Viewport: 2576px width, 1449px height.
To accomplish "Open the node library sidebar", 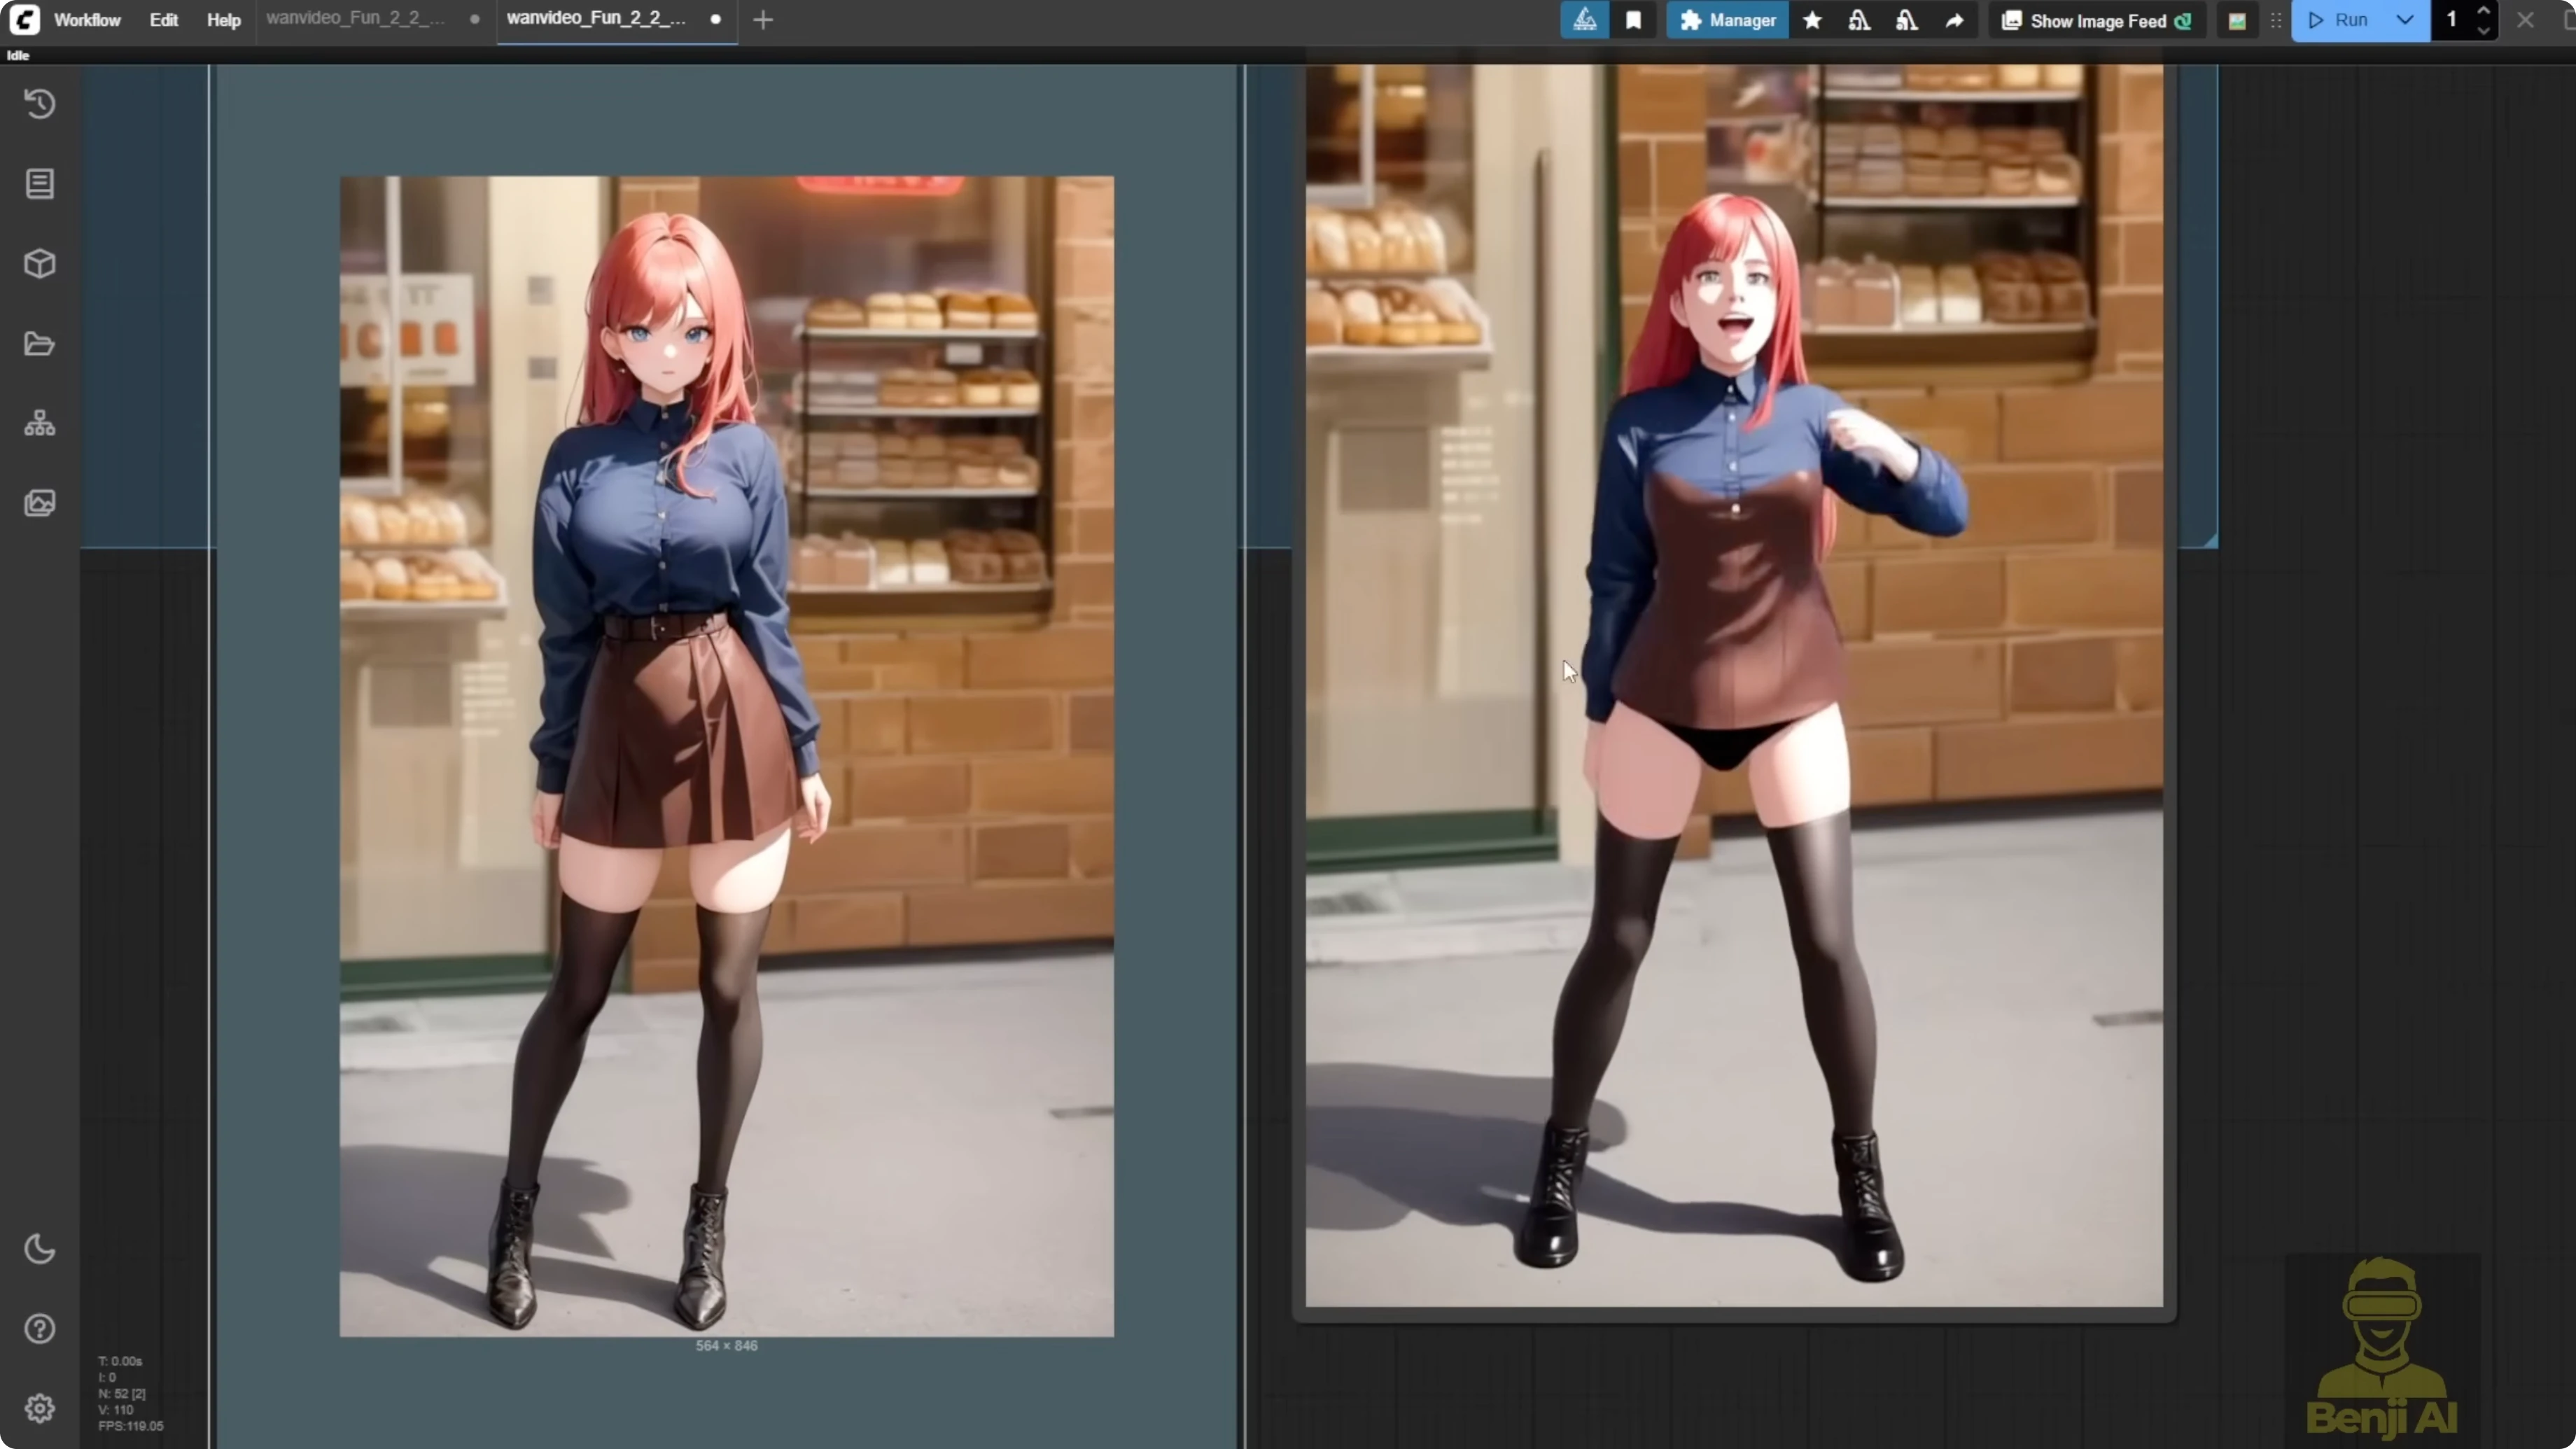I will pos(40,183).
